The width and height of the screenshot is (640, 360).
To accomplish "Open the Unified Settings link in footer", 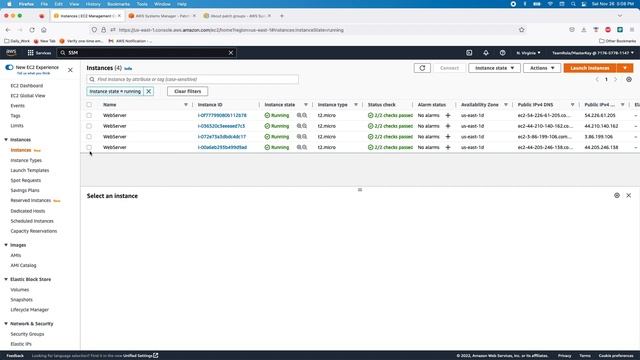I will (140, 356).
